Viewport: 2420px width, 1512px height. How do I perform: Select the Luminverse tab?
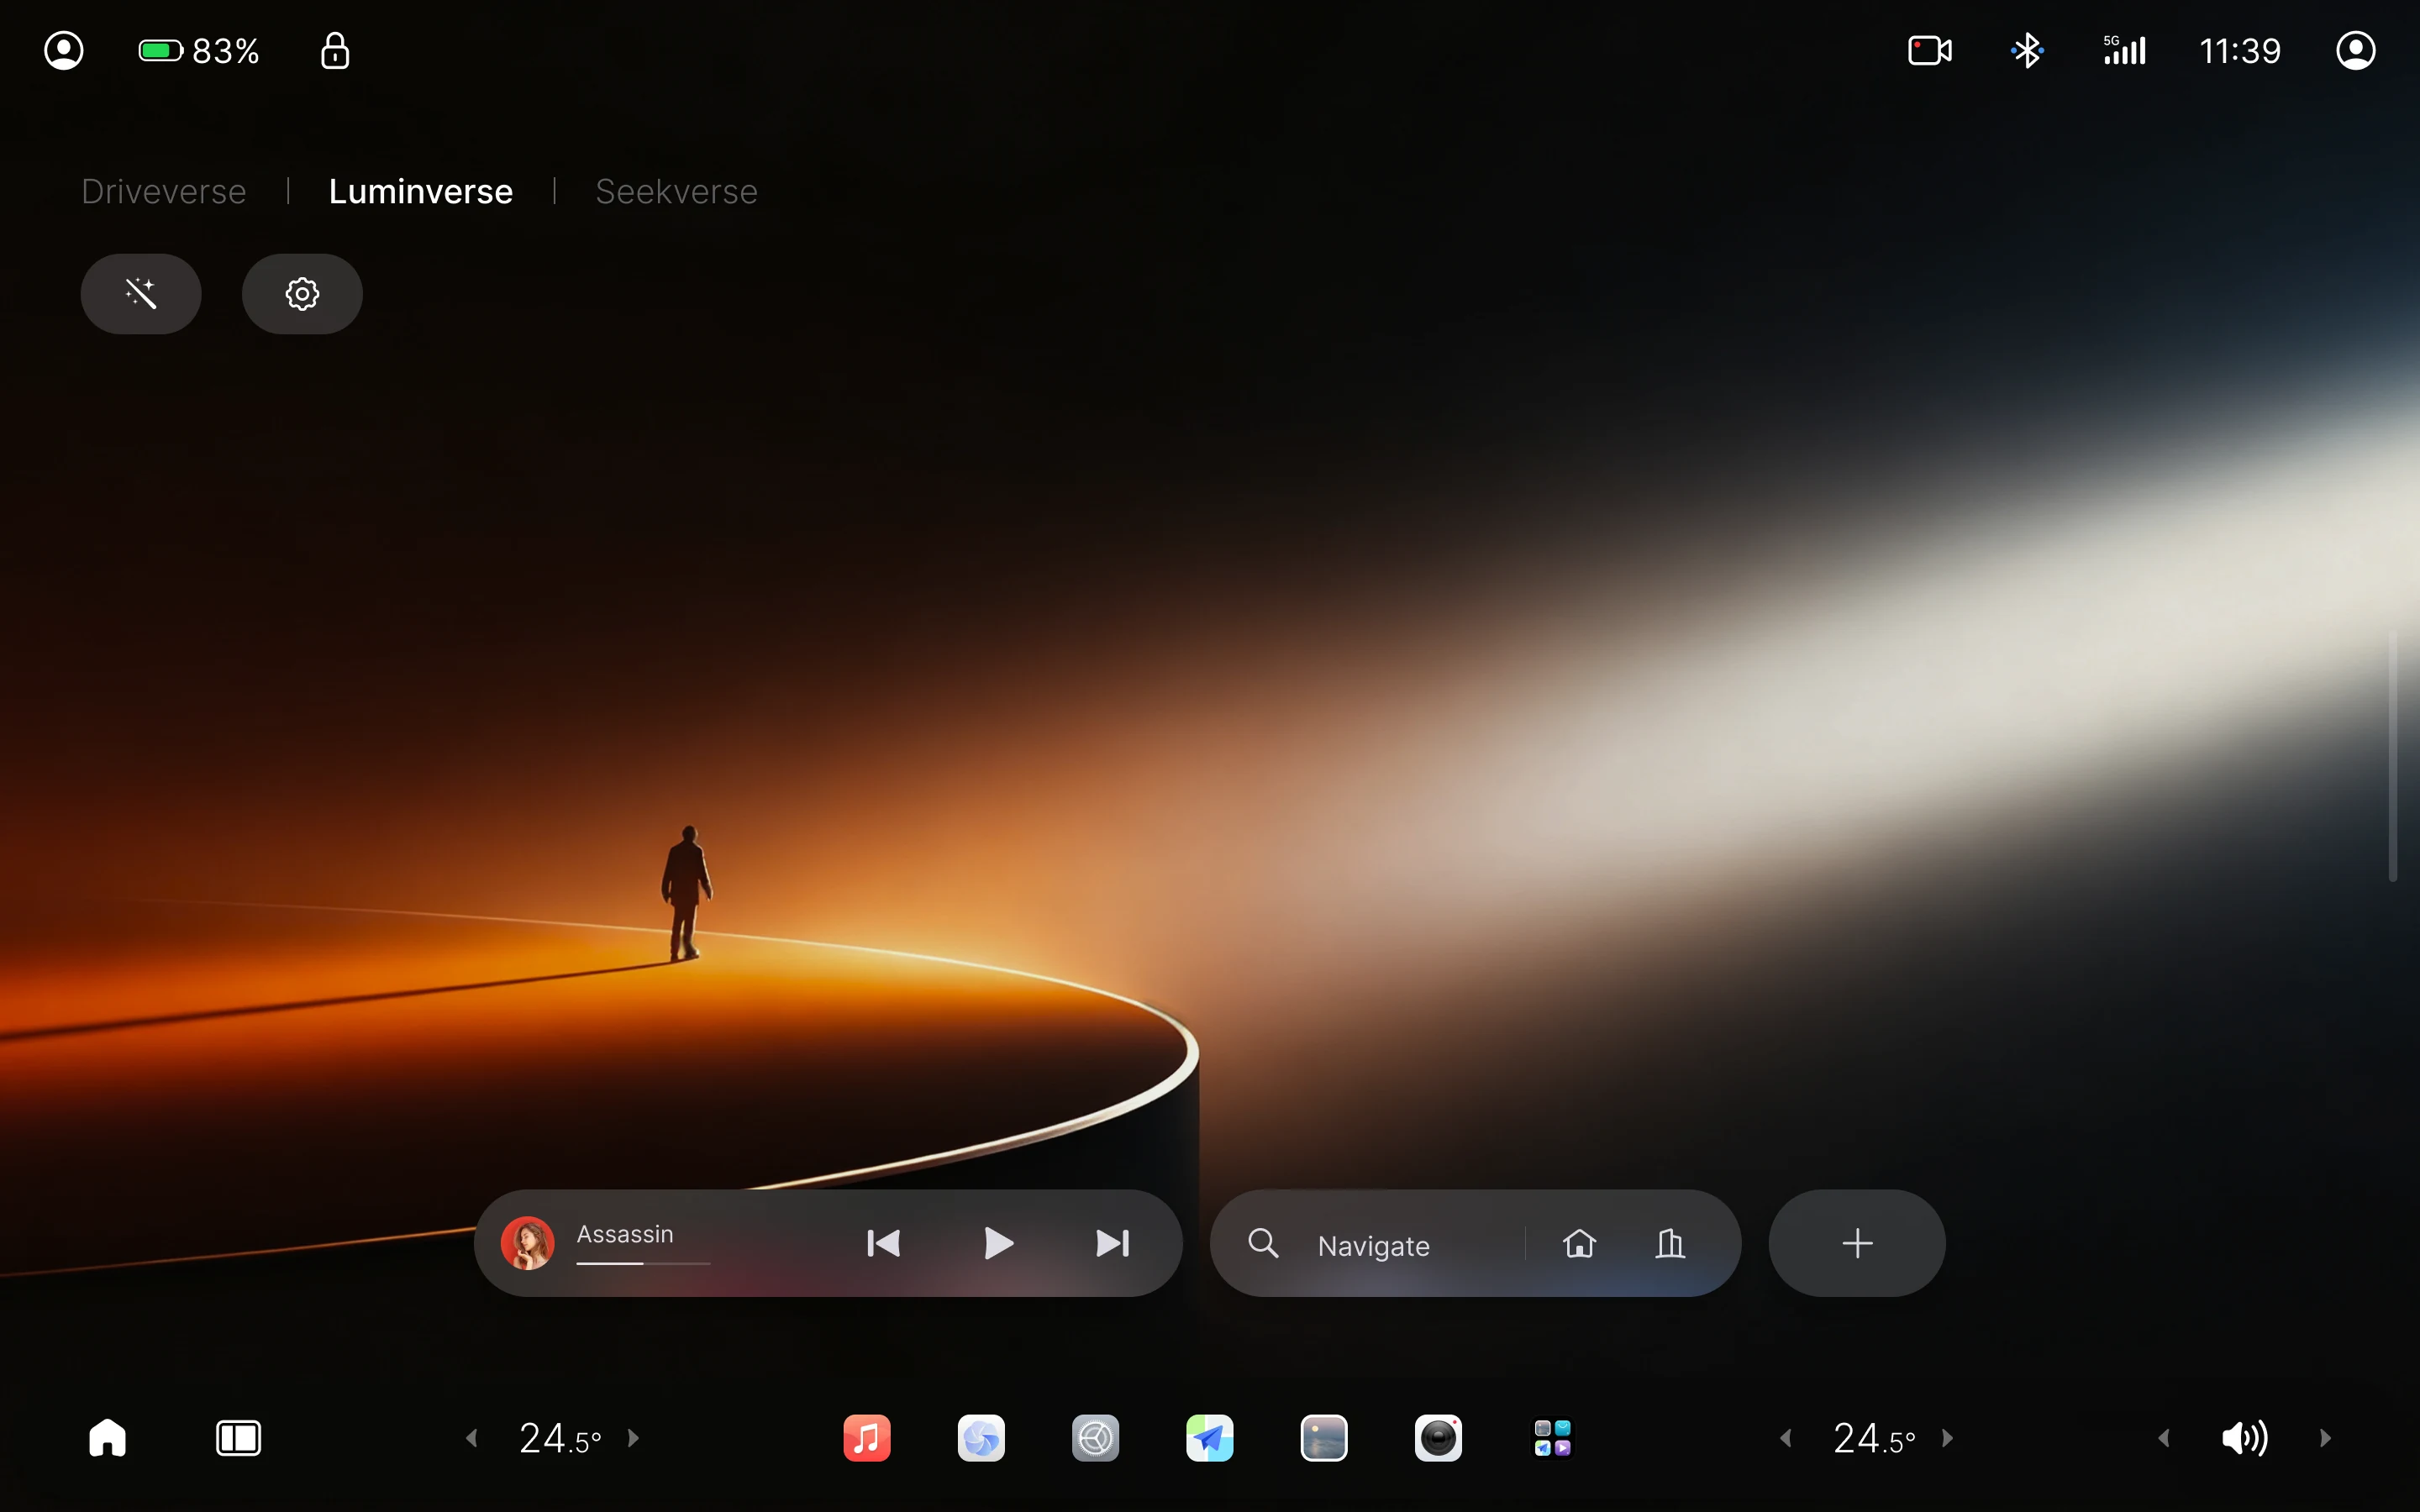coord(420,191)
